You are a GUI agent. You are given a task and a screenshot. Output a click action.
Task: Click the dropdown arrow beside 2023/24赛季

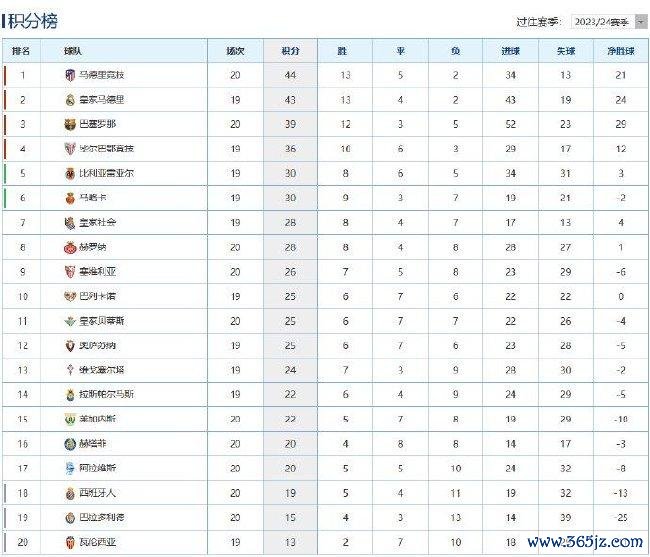tap(641, 22)
